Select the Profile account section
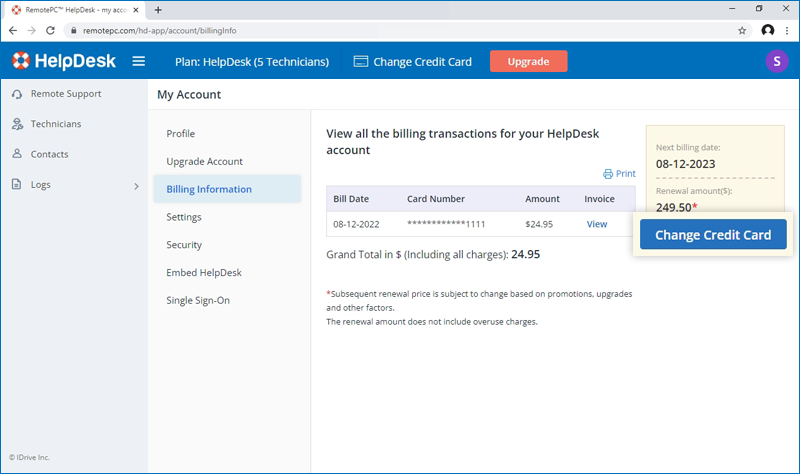800x474 pixels. [181, 134]
